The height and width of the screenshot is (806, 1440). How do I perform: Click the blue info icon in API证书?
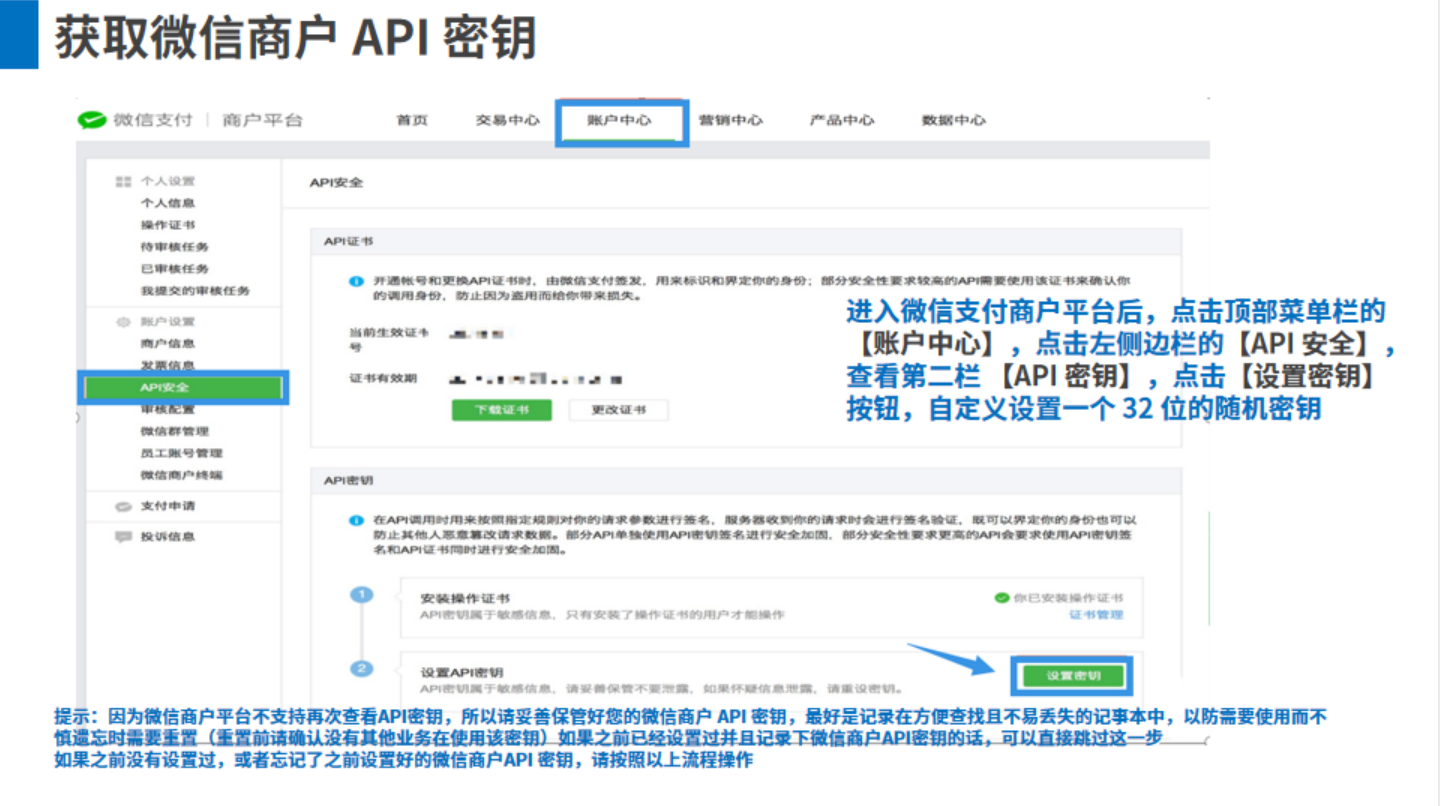pyautogui.click(x=356, y=282)
